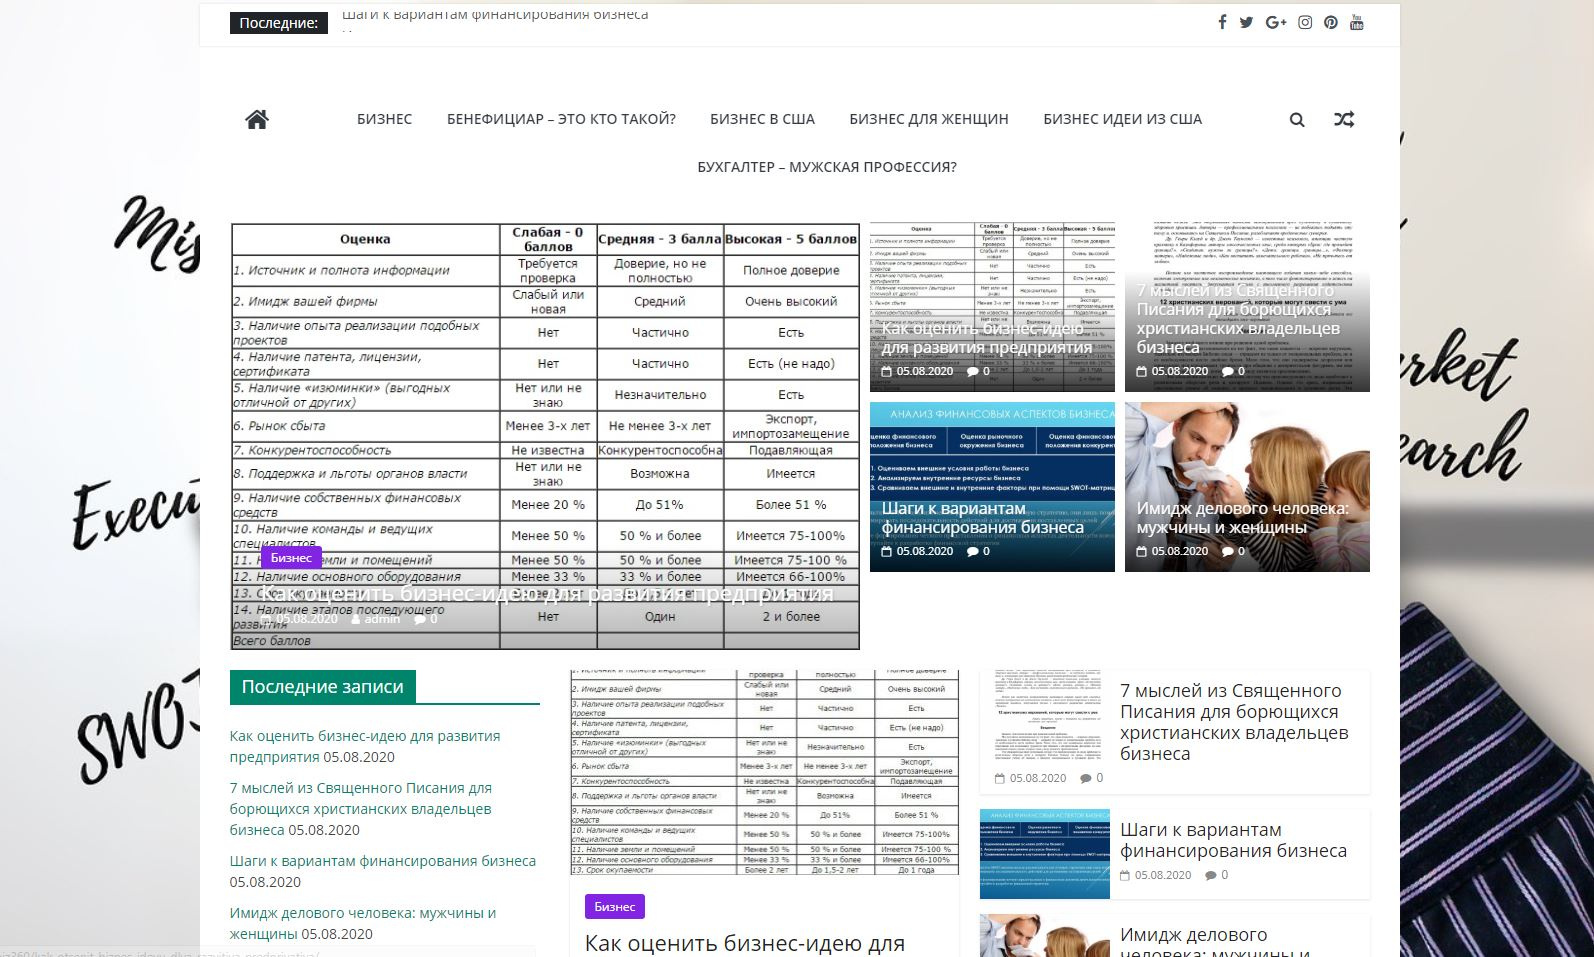The height and width of the screenshot is (957, 1594).
Task: Click the Последние записи widget heading
Action: tap(322, 687)
